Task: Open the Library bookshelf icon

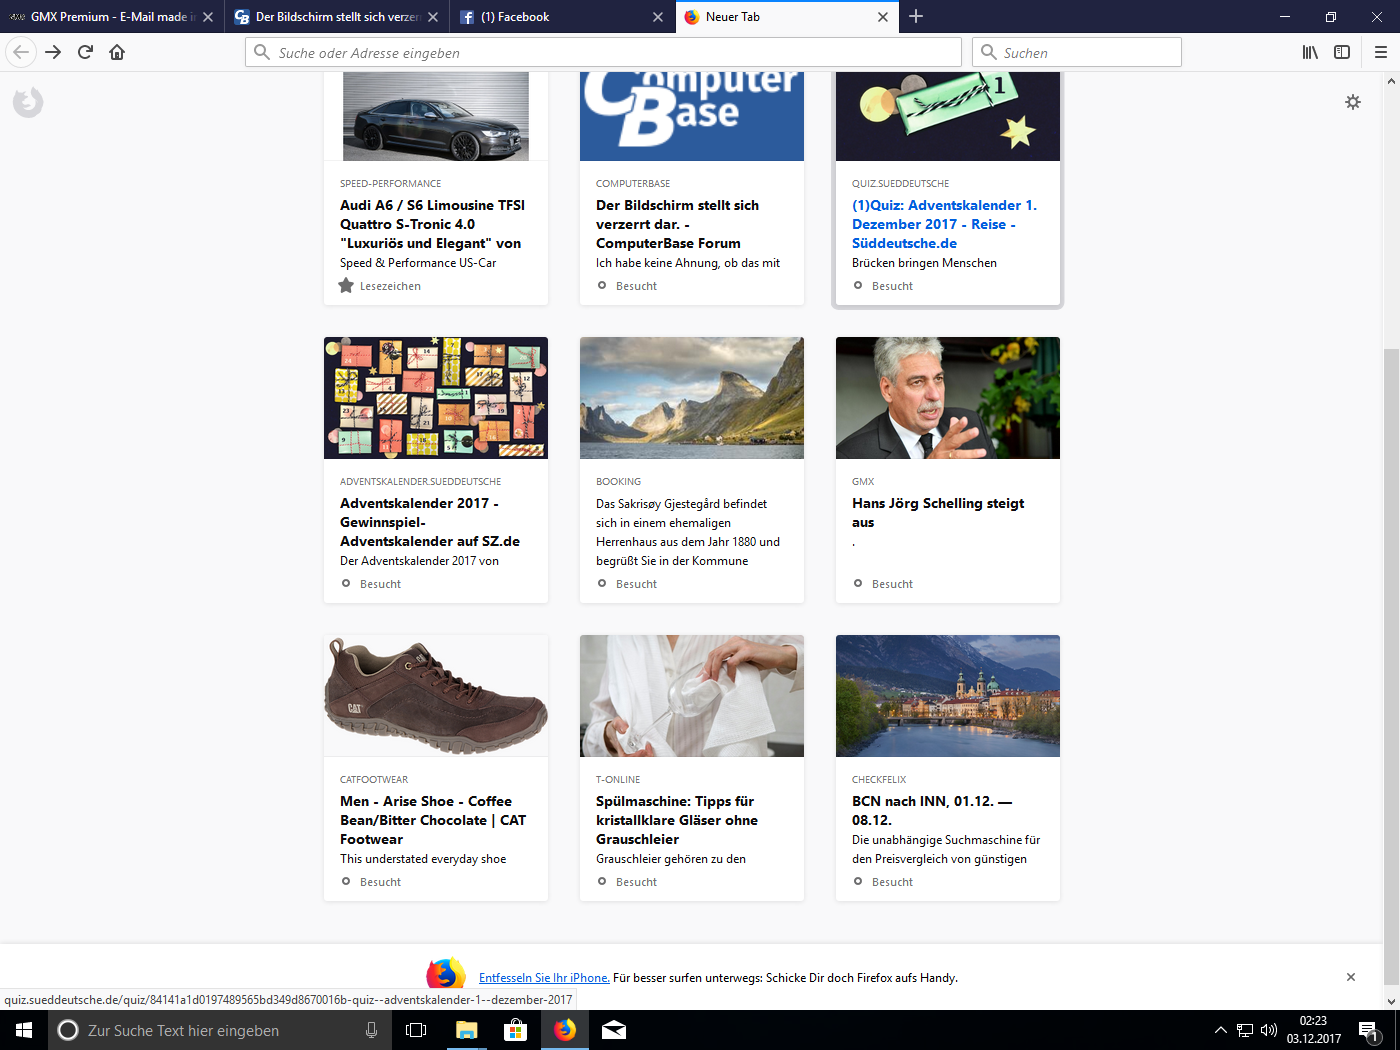Action: [1310, 52]
